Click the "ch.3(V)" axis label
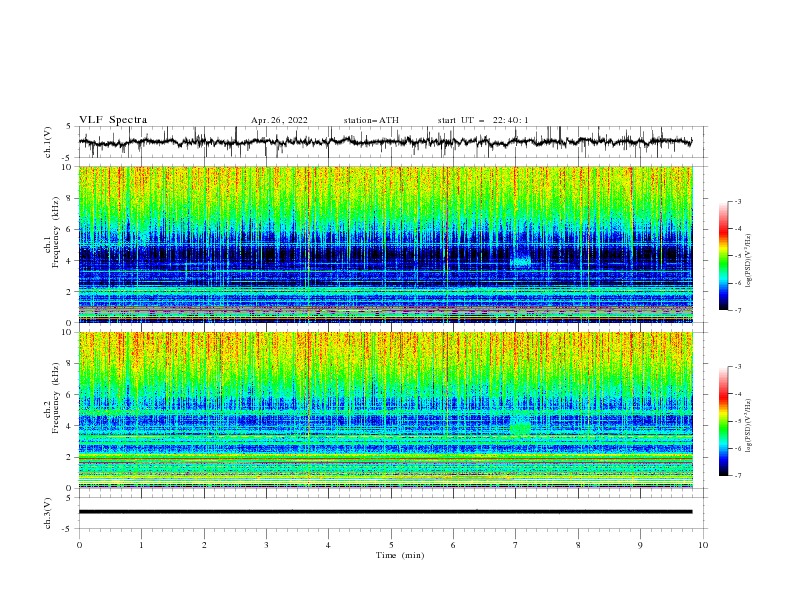This screenshot has width=792, height=612. coord(48,513)
